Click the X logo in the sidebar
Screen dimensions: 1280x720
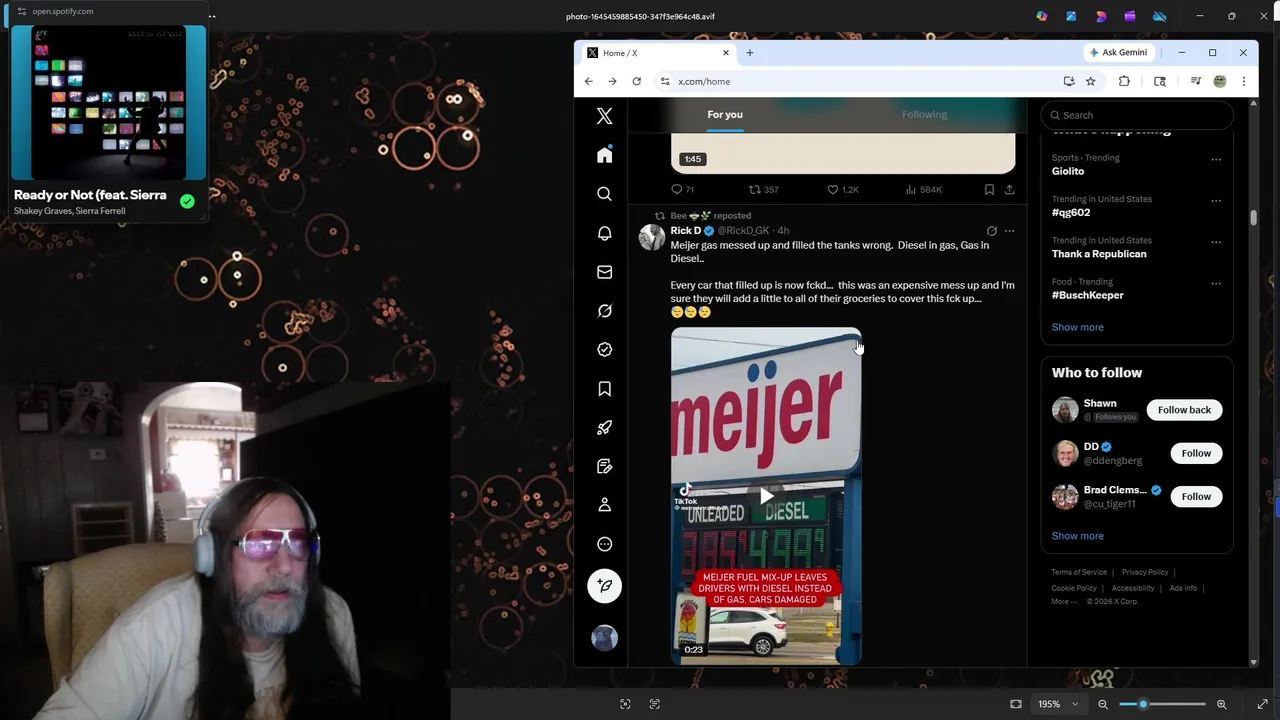click(604, 116)
